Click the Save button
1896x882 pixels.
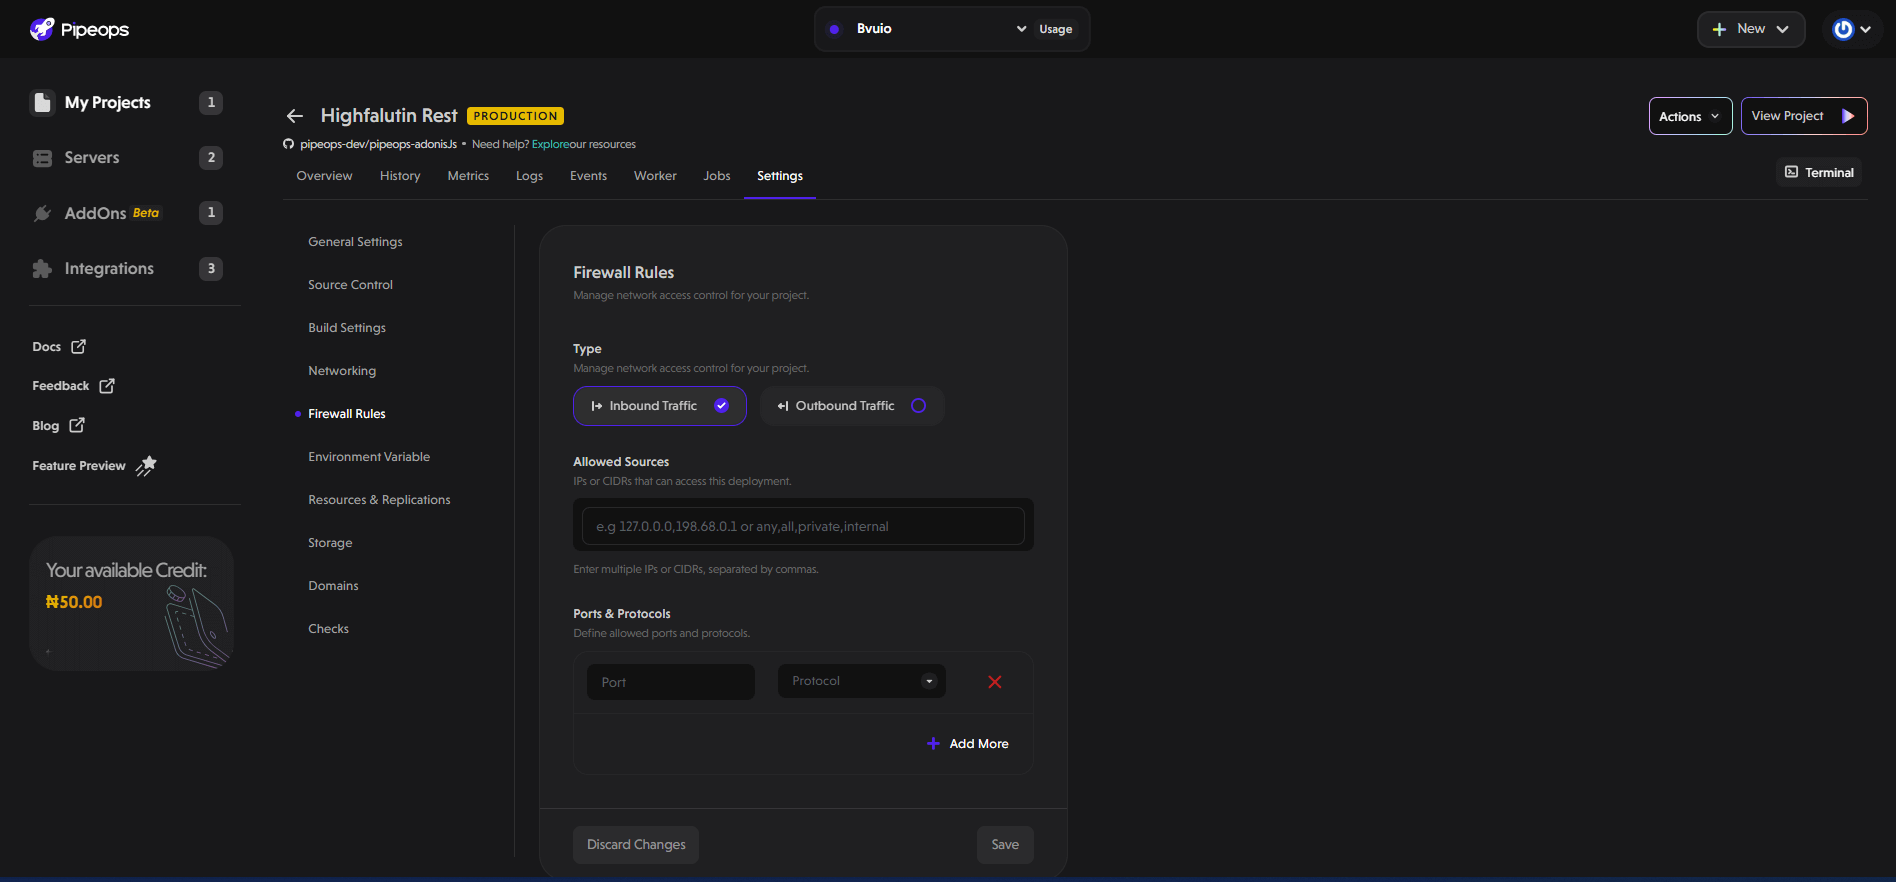click(1005, 845)
